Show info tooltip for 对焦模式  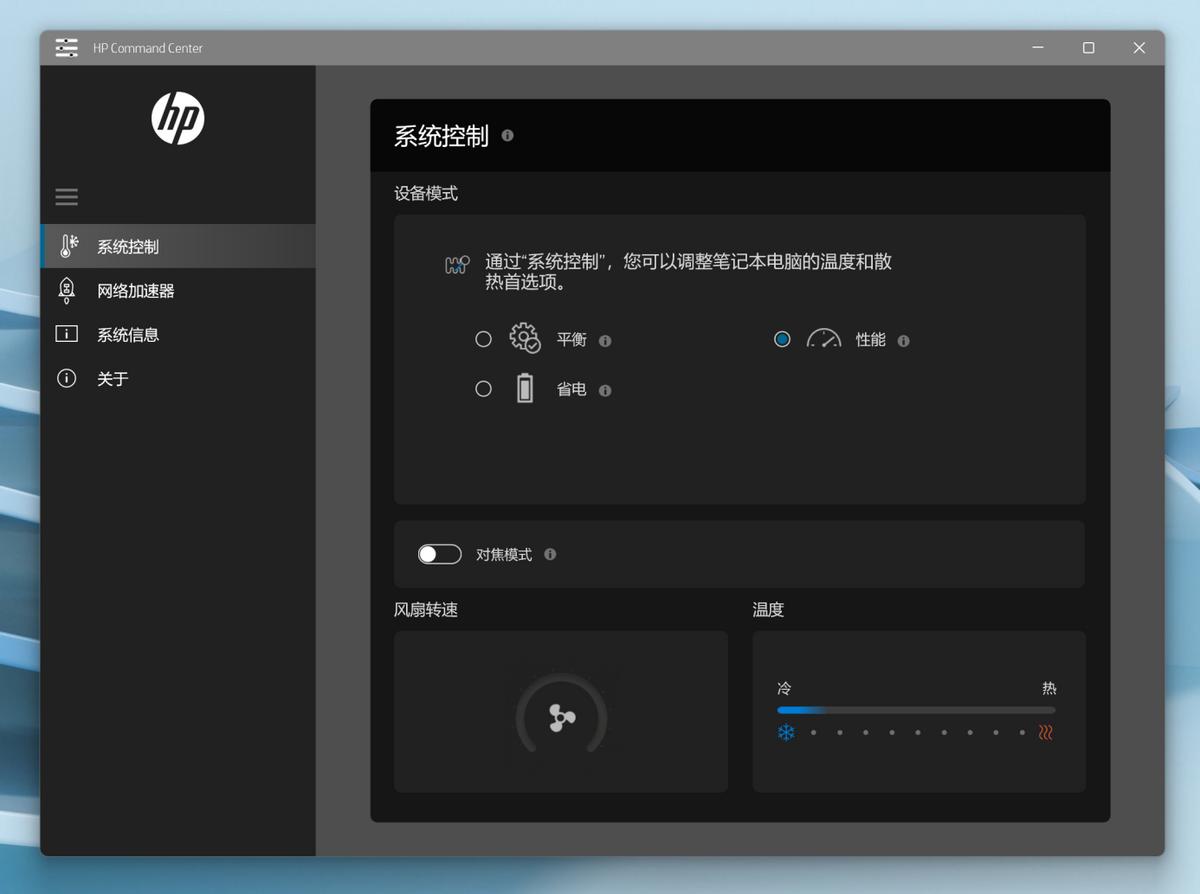550,554
